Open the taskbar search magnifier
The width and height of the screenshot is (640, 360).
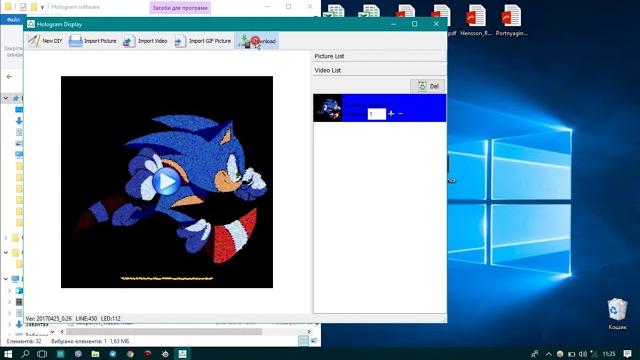(x=25, y=353)
